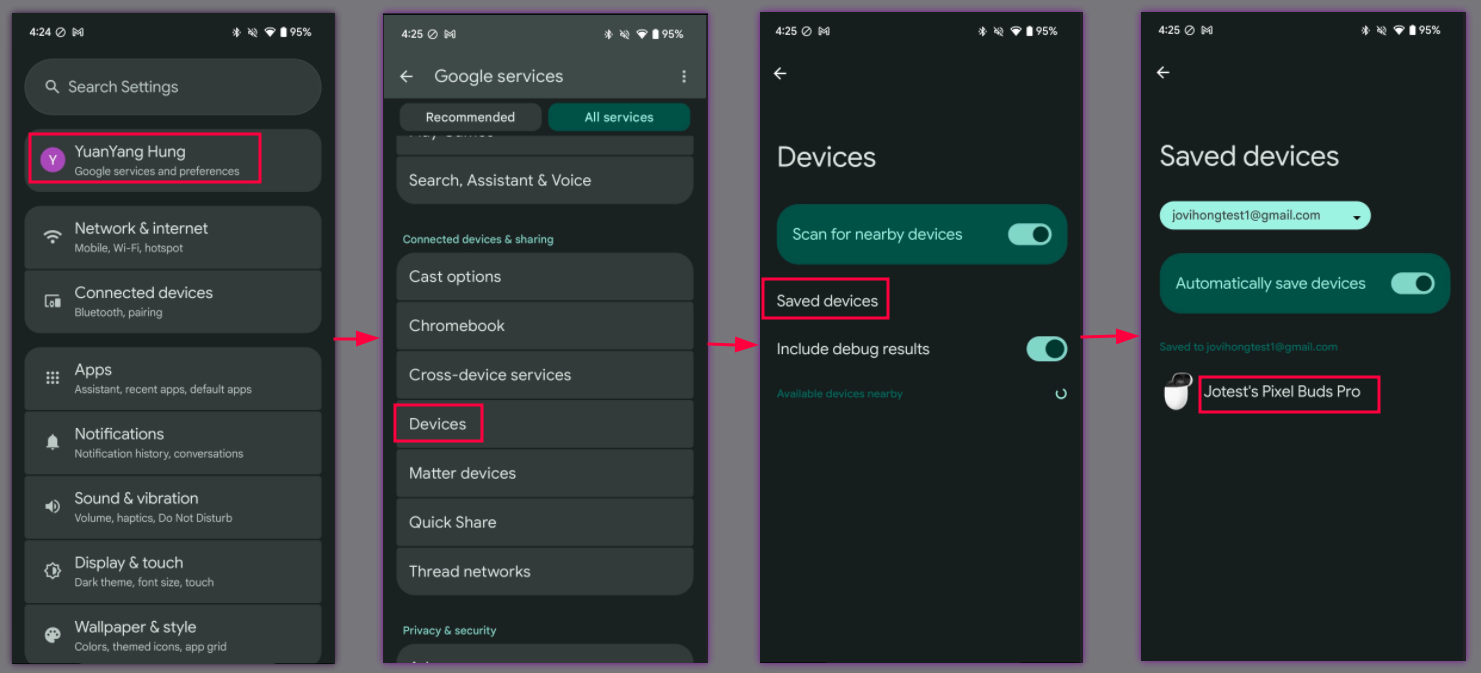
Task: Select the All services tab
Action: [x=618, y=116]
